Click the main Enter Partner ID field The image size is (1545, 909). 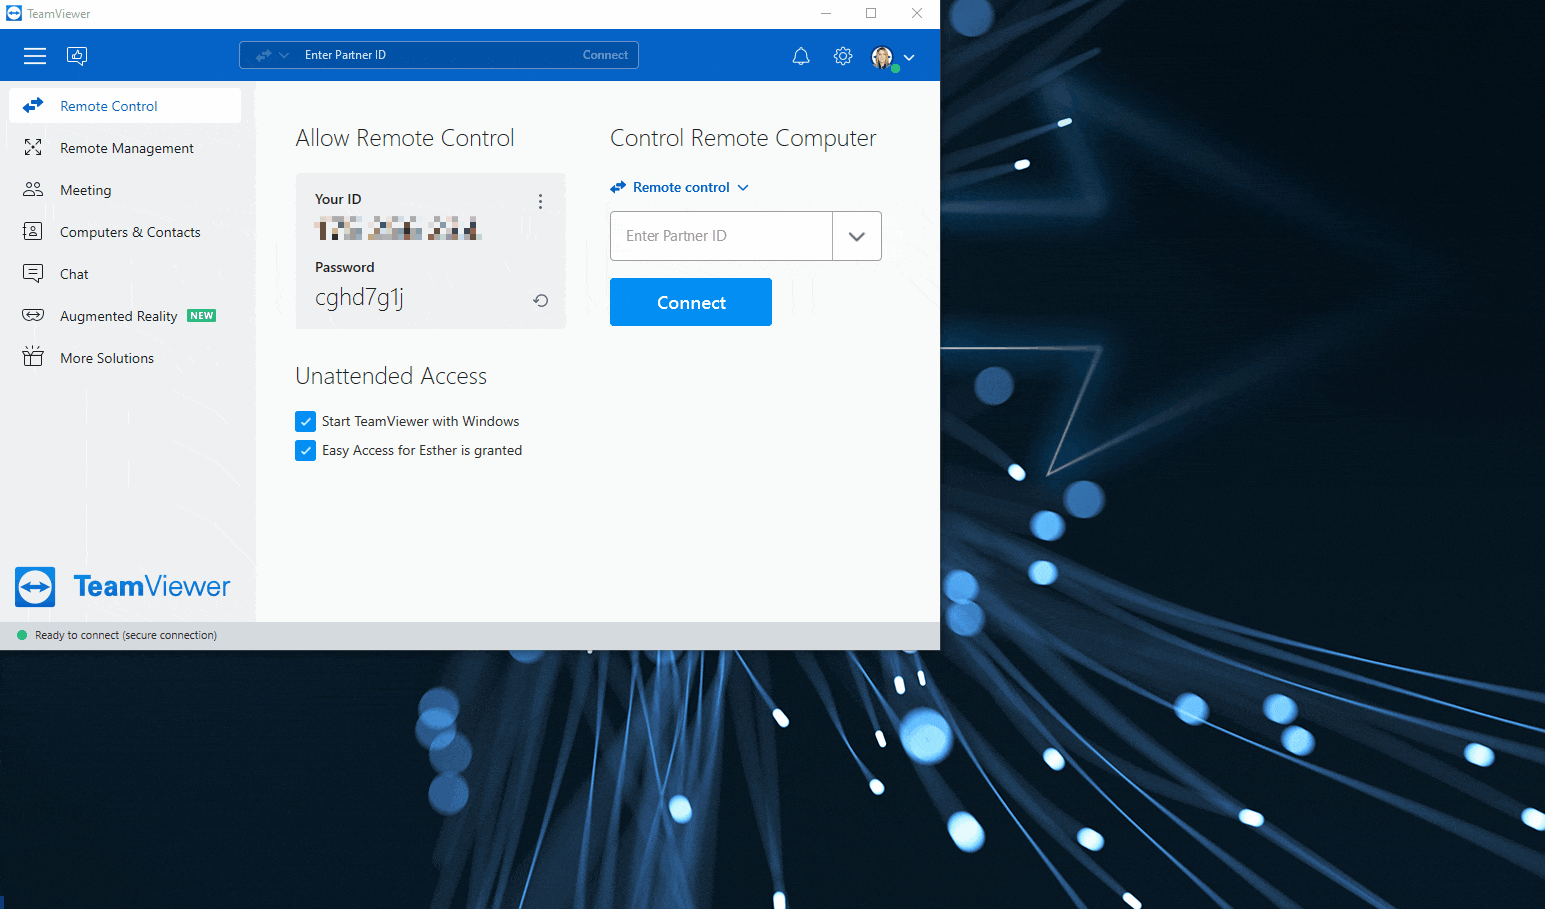coord(721,236)
